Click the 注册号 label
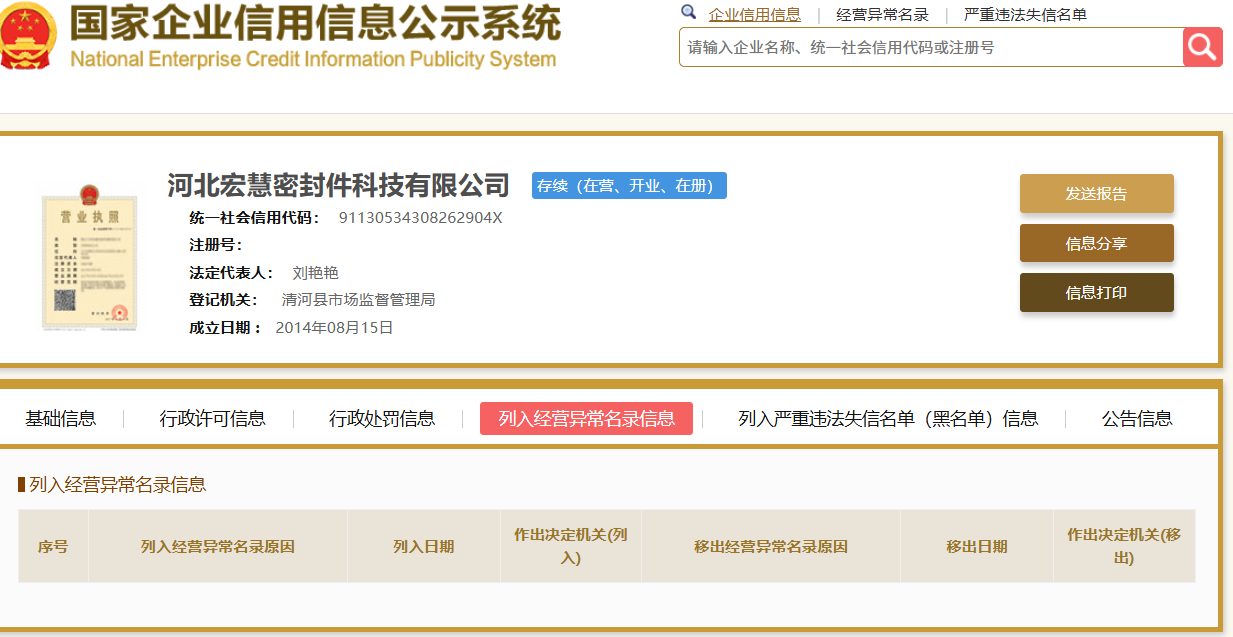Viewport: 1233px width, 637px height. point(216,245)
